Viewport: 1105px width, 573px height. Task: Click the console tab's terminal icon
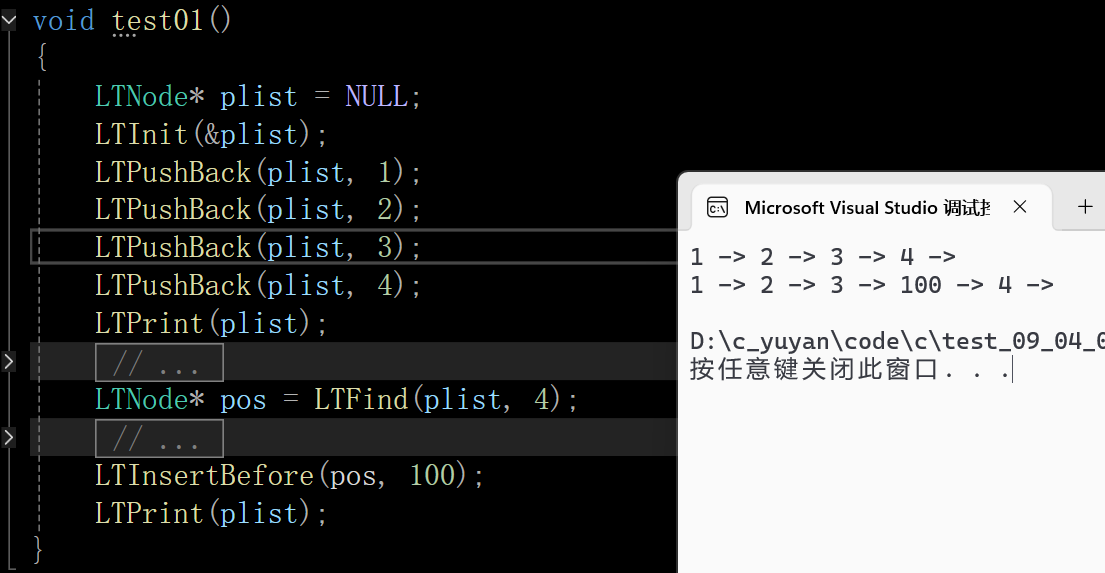tap(717, 208)
